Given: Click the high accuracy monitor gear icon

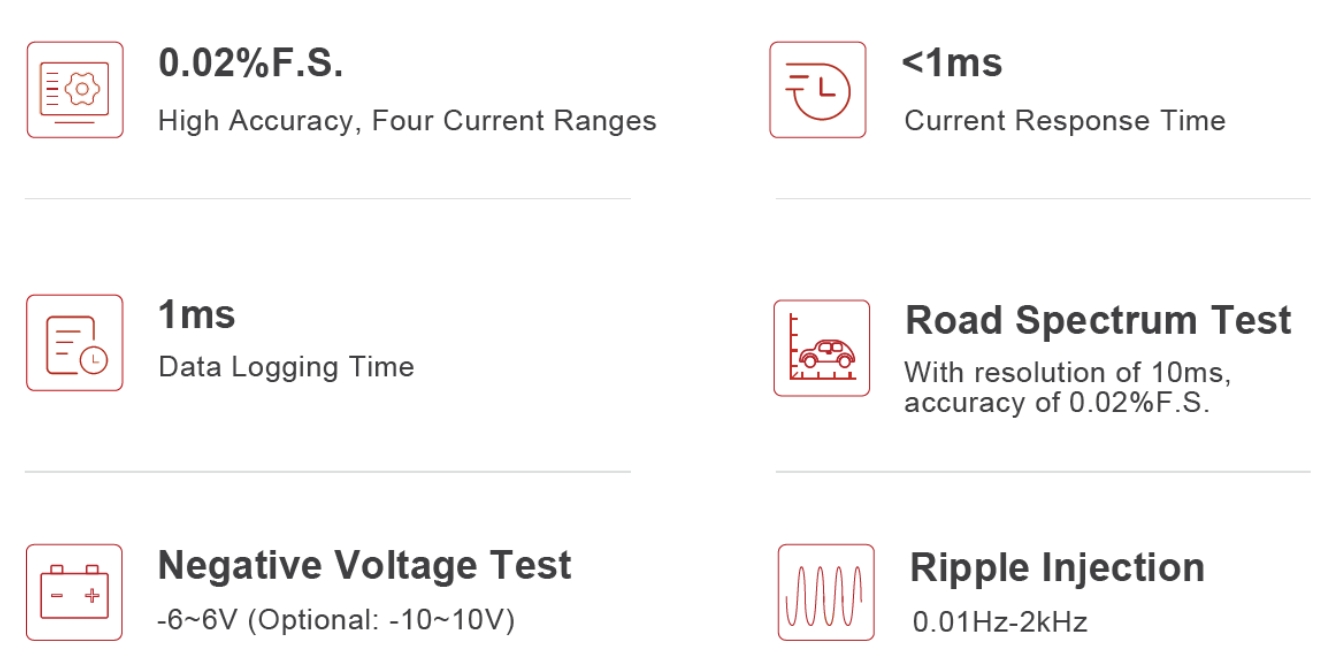Looking at the screenshot, I should pyautogui.click(x=75, y=90).
